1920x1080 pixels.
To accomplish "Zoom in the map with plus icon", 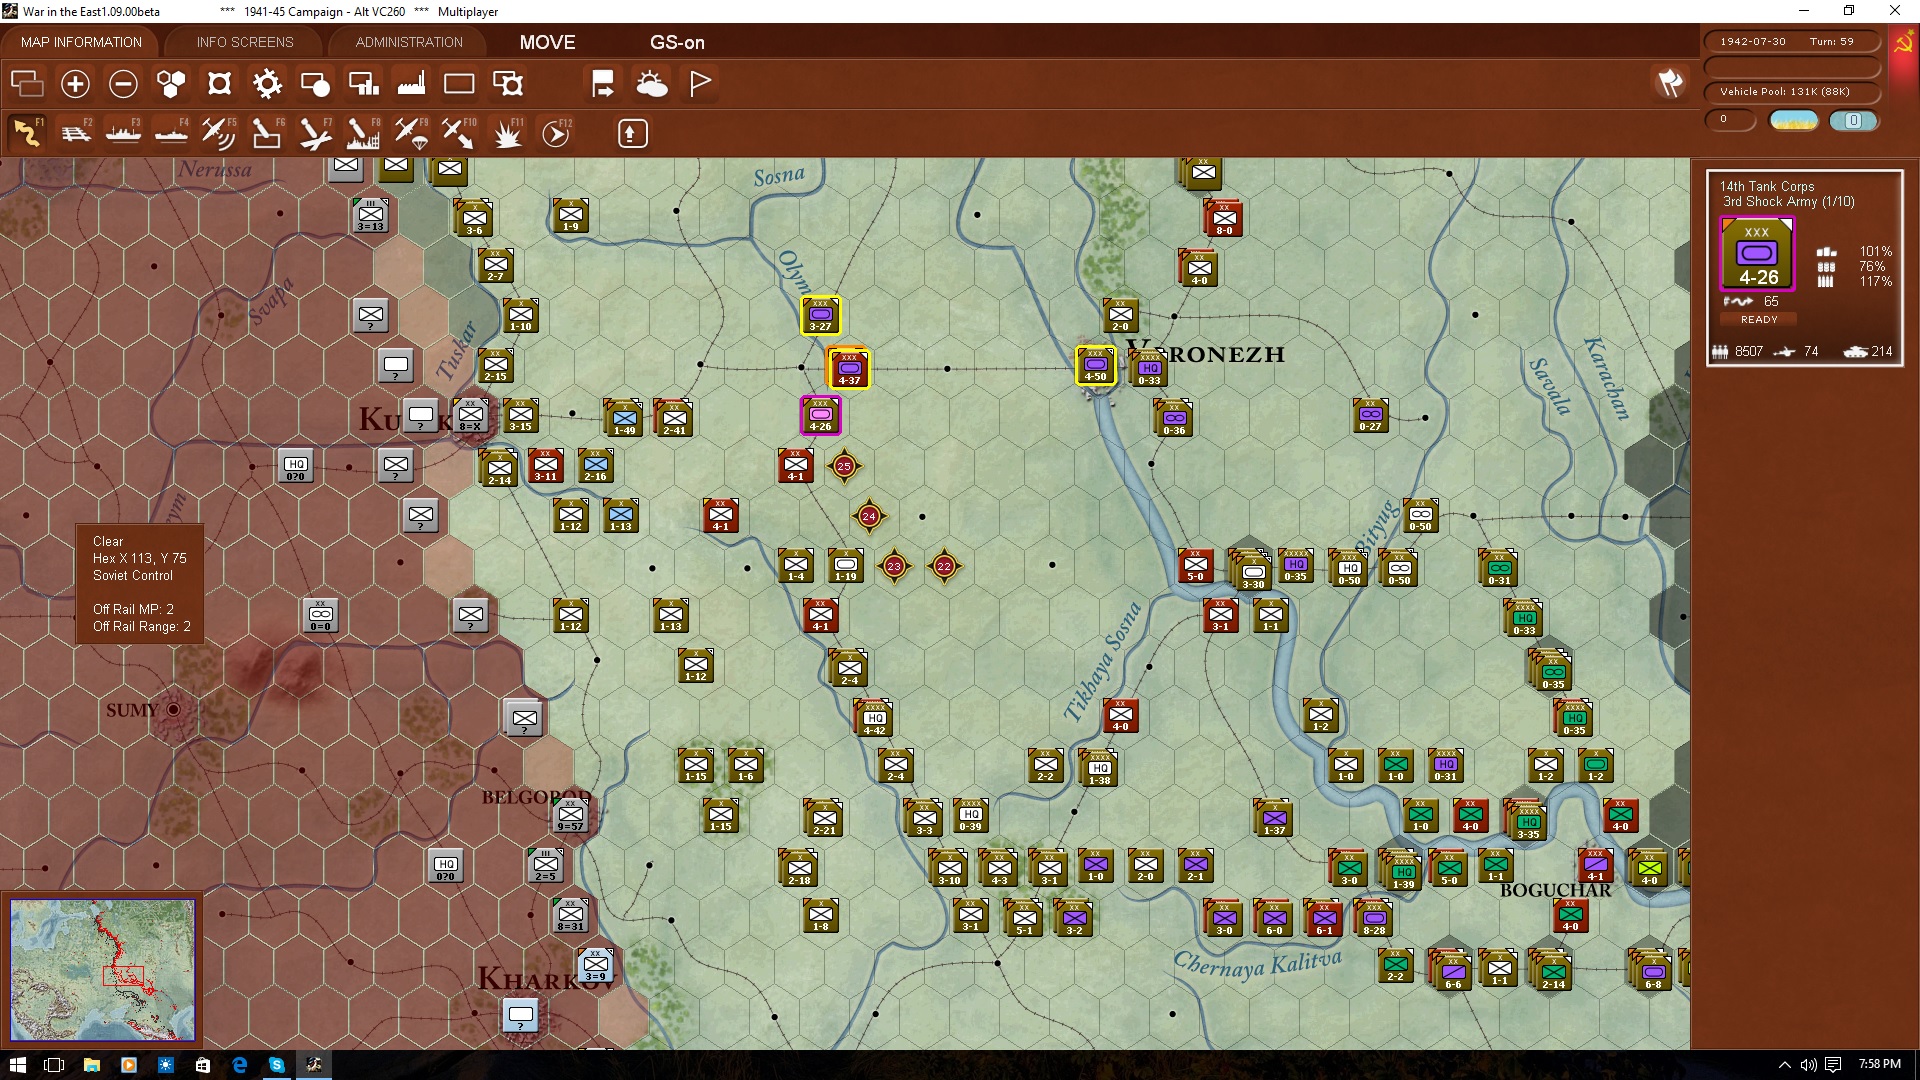I will (x=75, y=84).
